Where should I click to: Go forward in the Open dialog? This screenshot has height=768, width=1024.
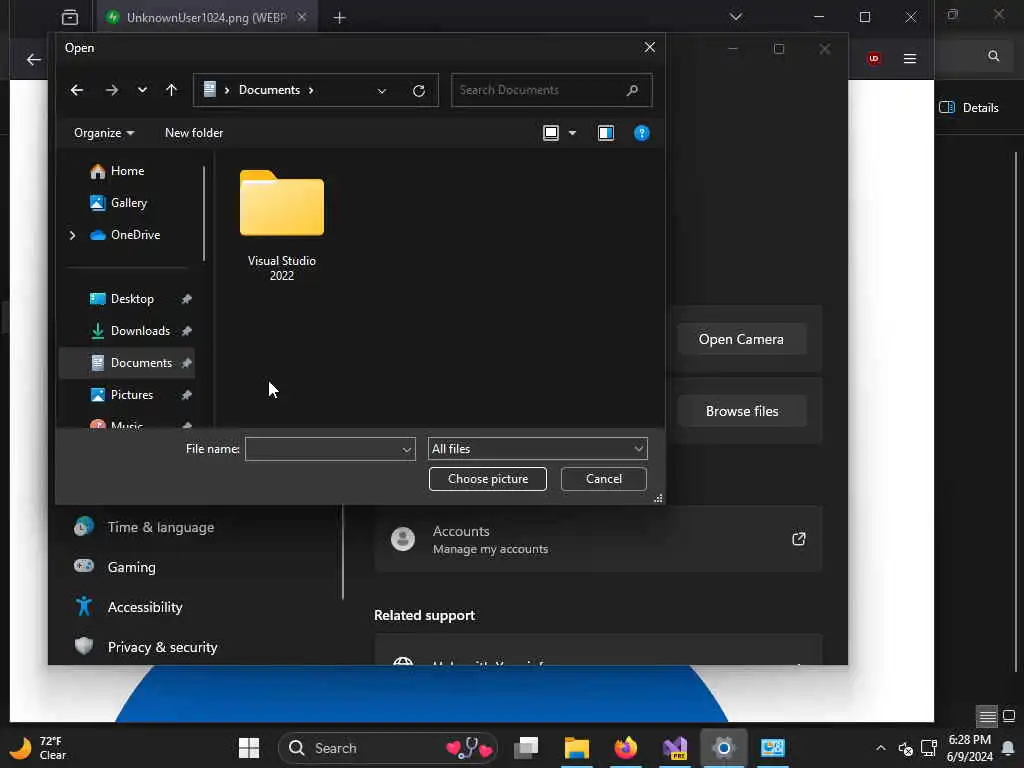coord(112,90)
